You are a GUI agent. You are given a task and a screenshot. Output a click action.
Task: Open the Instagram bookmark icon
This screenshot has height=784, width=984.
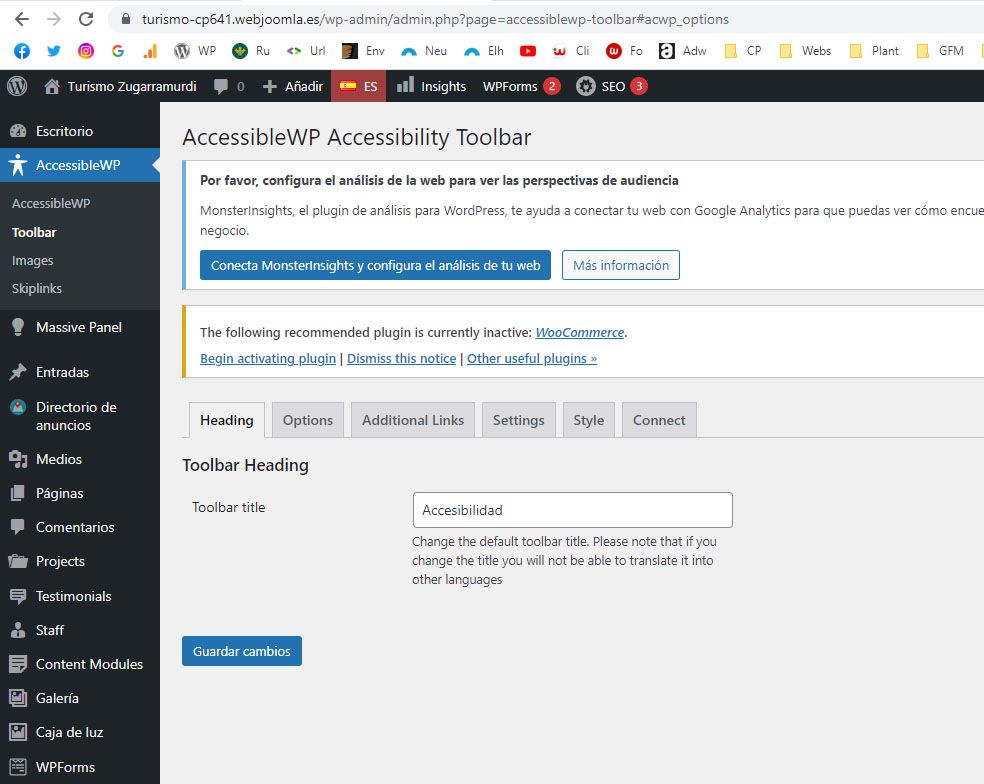click(86, 51)
